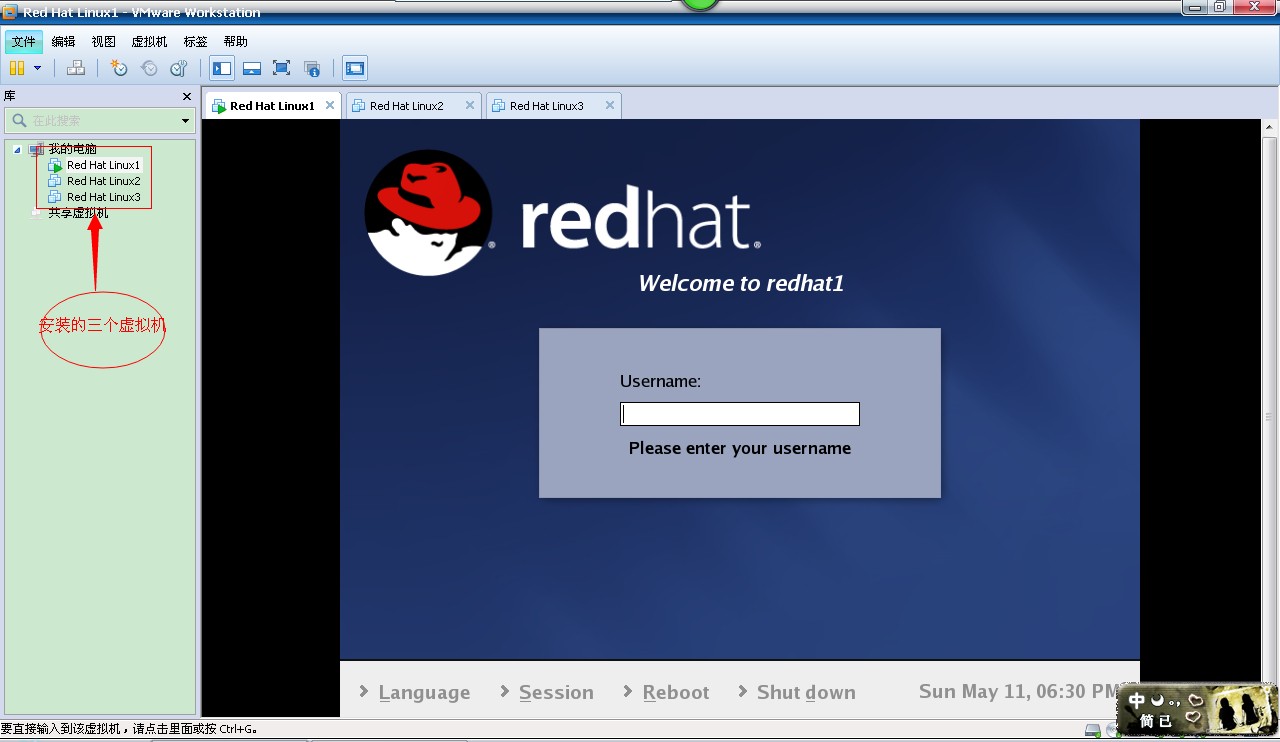This screenshot has height=742, width=1280.
Task: Open the power options dropdown arrow
Action: [38, 68]
